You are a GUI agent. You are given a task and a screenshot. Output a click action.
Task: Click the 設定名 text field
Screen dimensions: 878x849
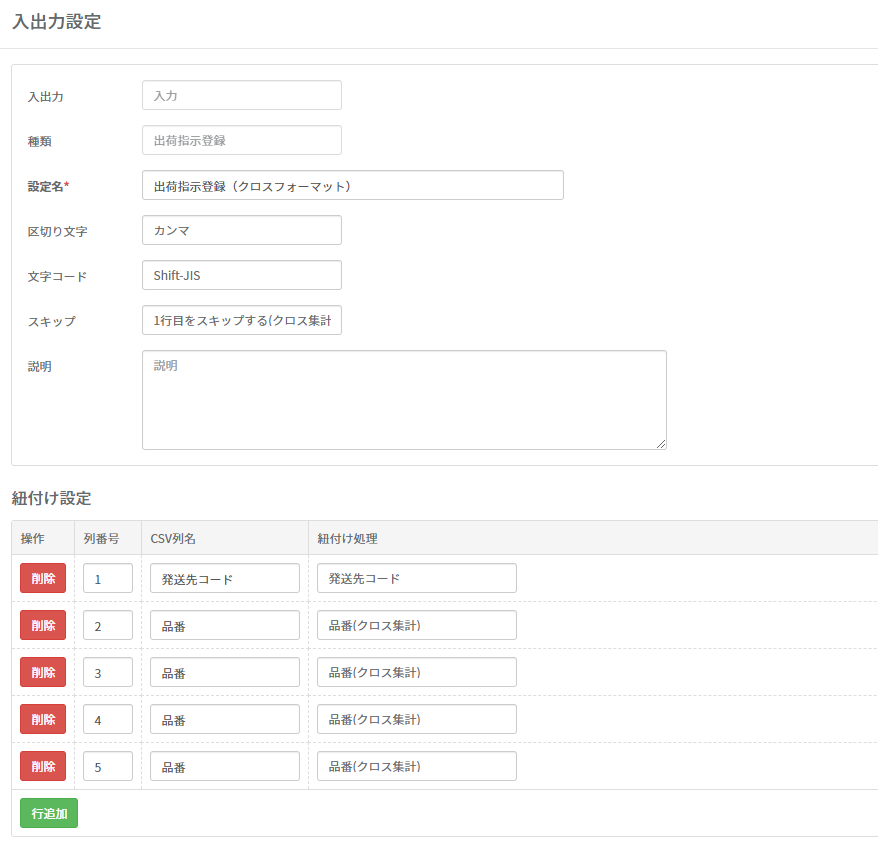click(352, 185)
